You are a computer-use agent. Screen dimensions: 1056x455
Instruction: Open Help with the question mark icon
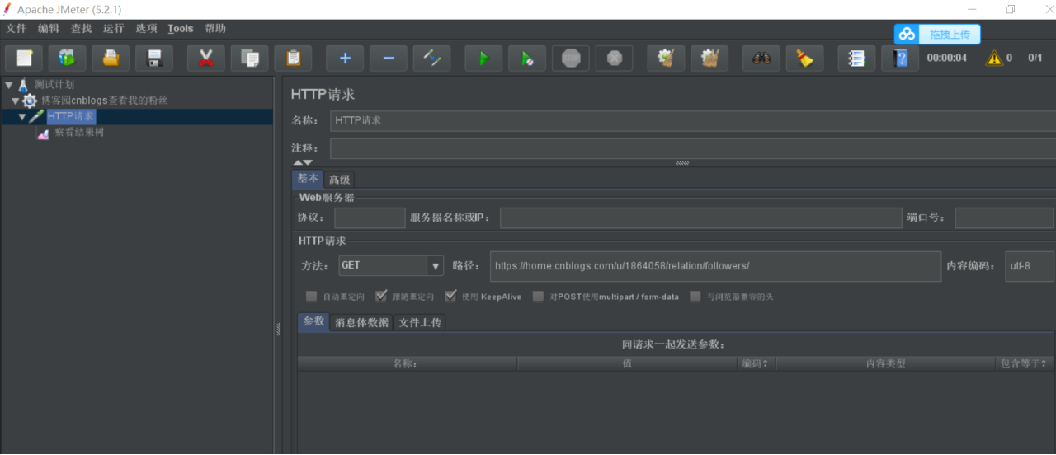pos(900,59)
